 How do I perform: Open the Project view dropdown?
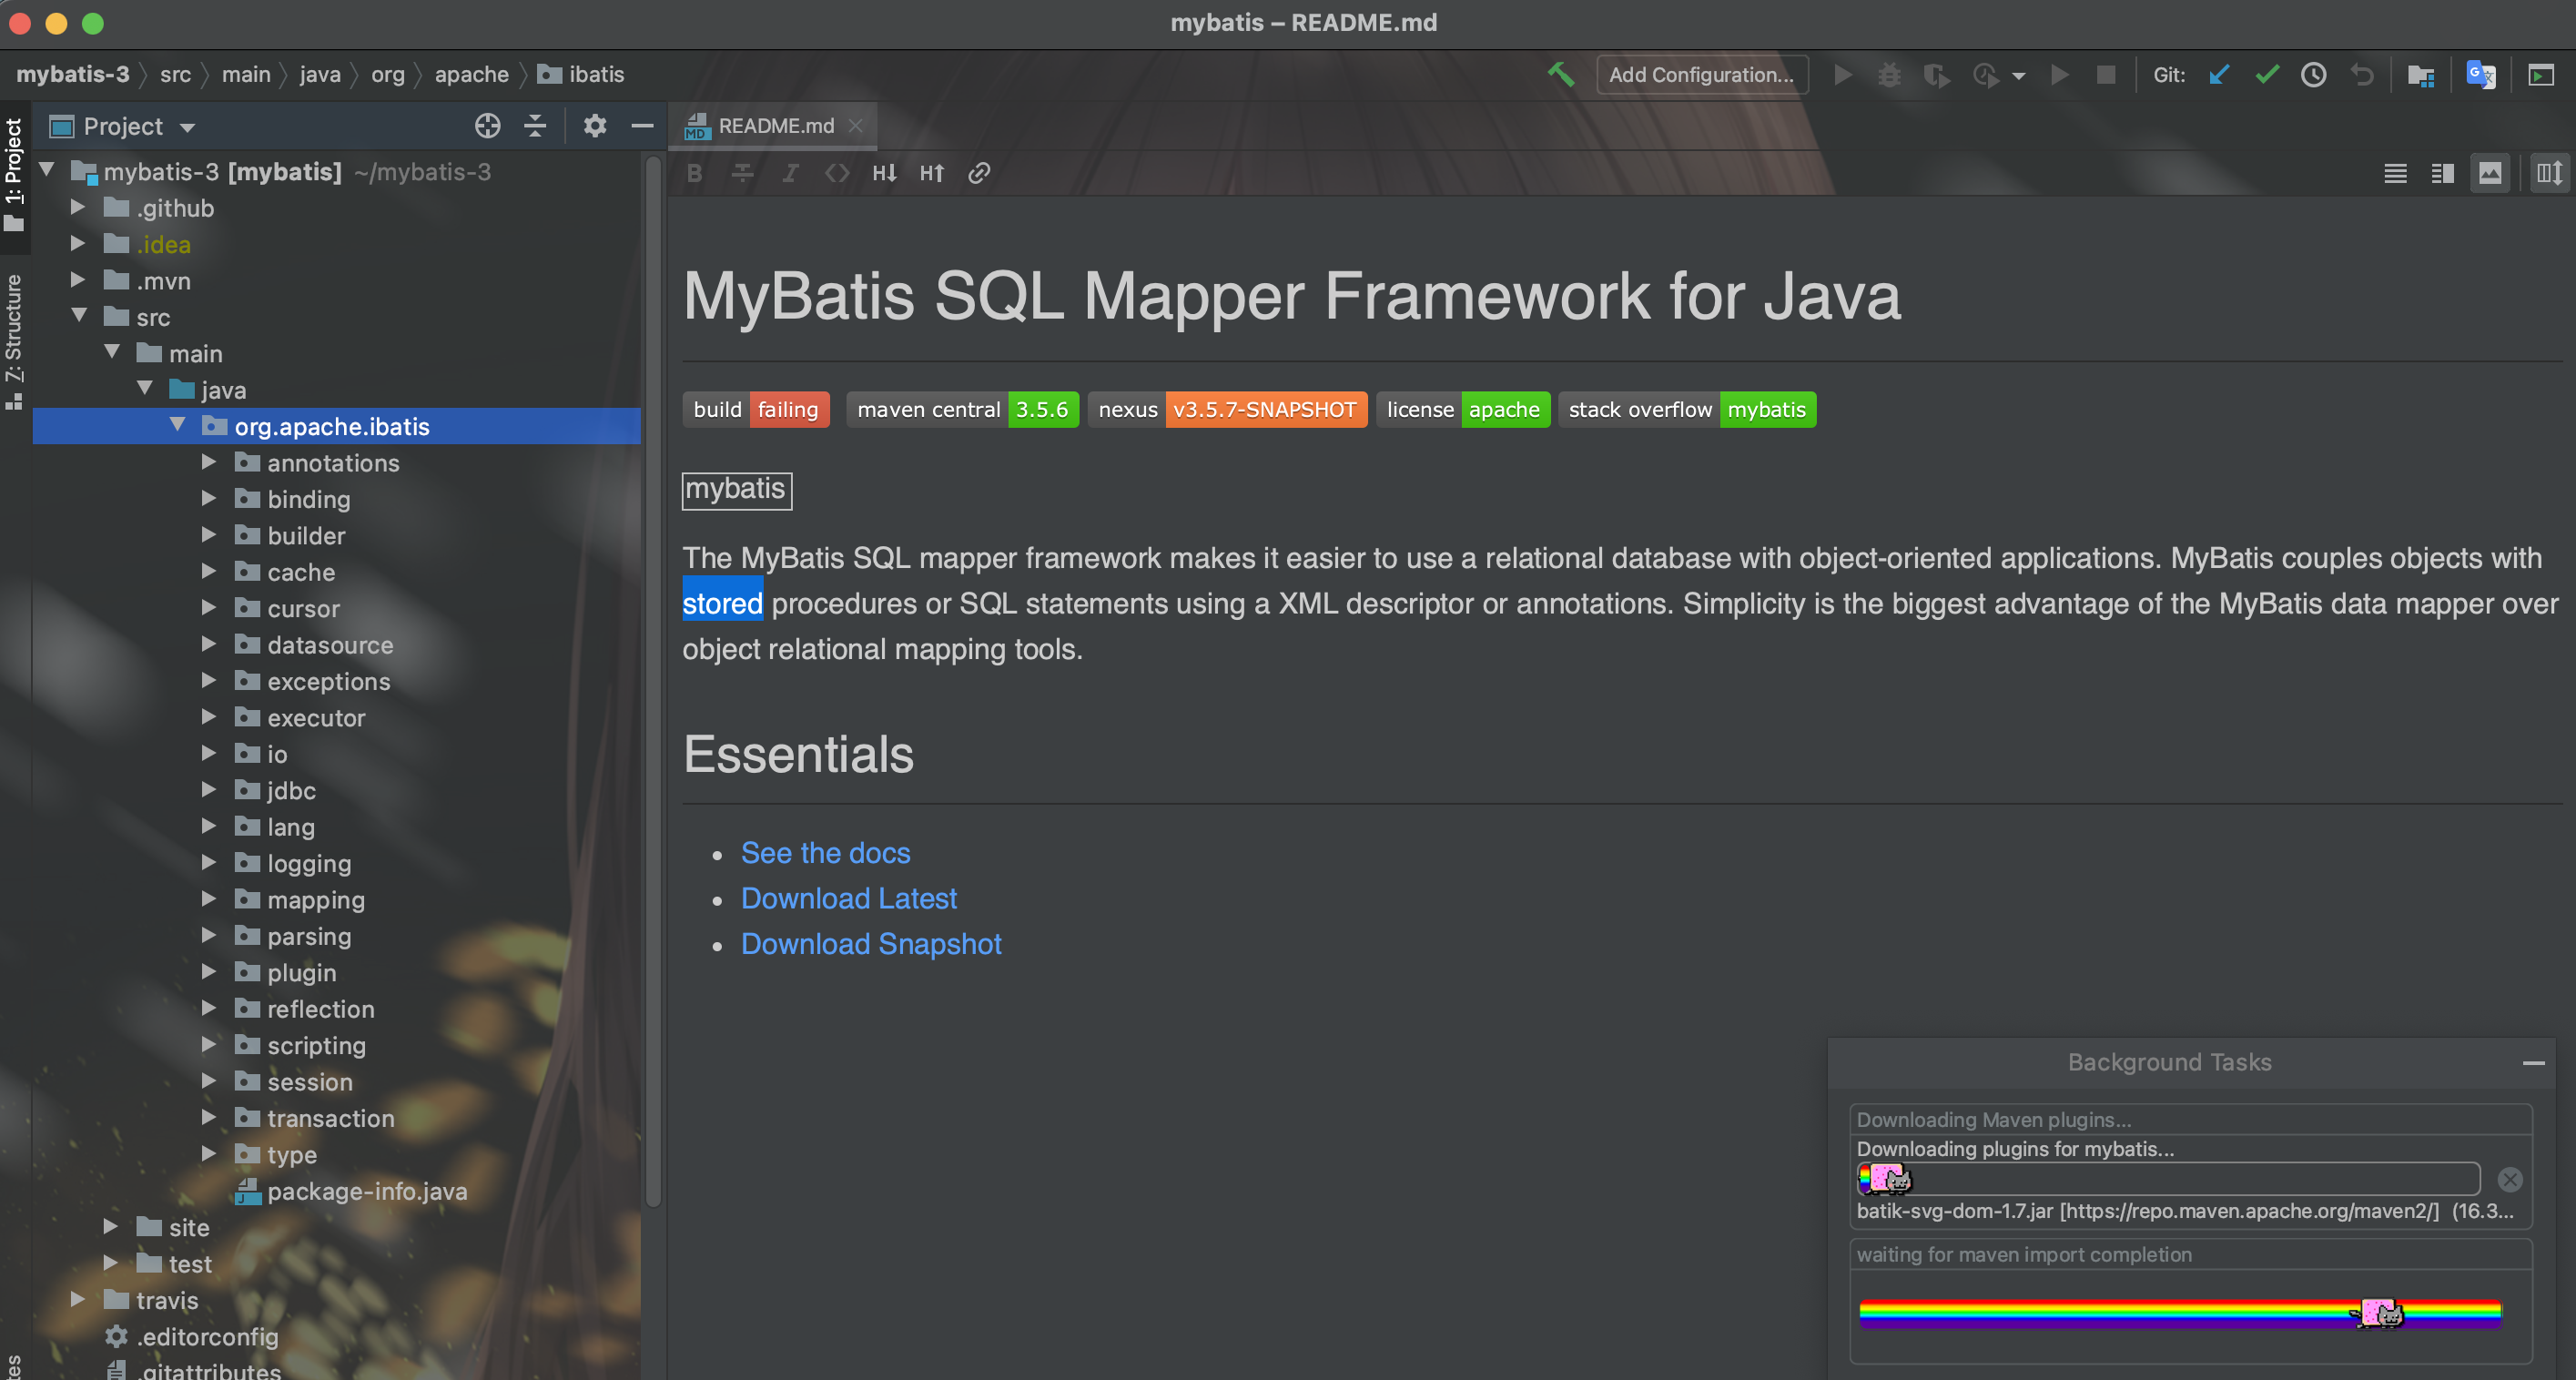click(187, 128)
